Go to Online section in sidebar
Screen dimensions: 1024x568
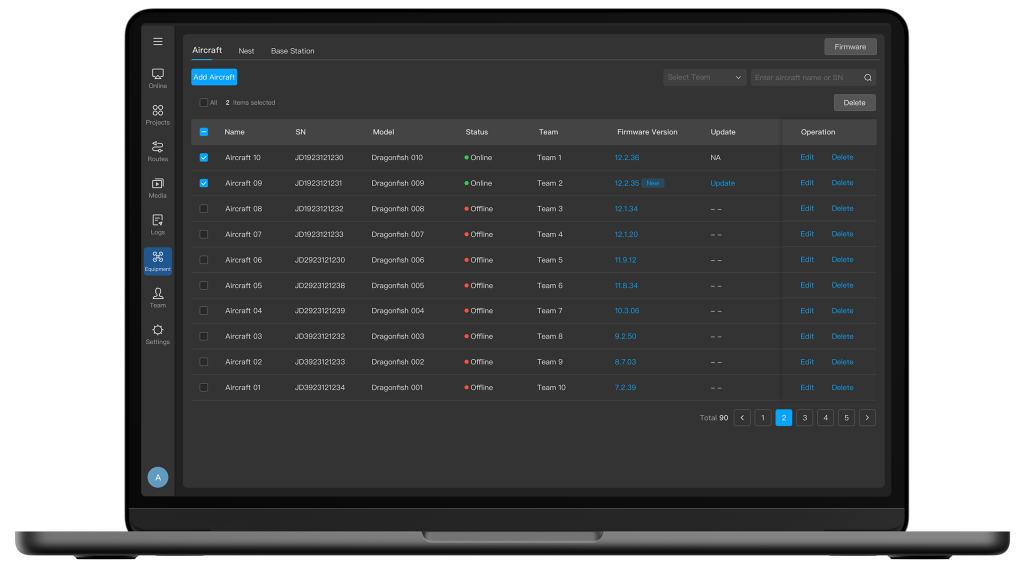pos(158,77)
